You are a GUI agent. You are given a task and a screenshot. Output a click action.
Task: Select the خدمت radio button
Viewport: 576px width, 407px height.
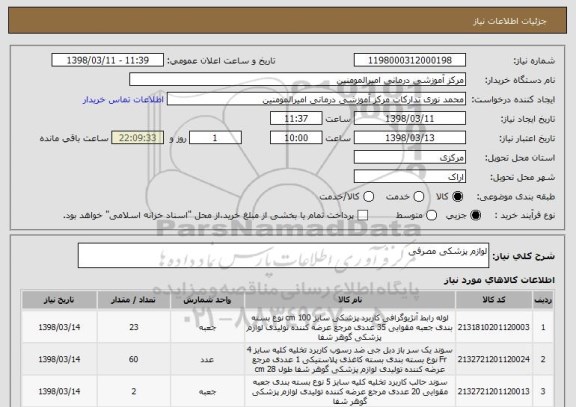point(419,197)
